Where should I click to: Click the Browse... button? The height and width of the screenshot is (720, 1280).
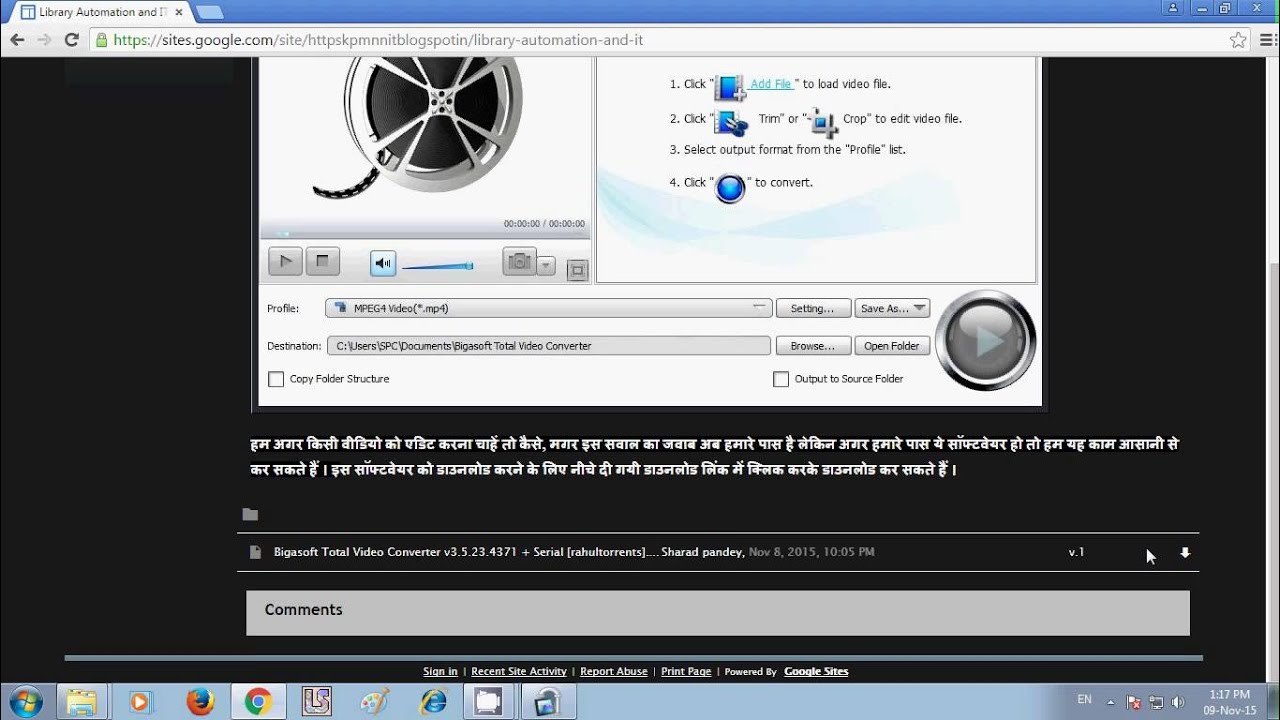pos(813,346)
